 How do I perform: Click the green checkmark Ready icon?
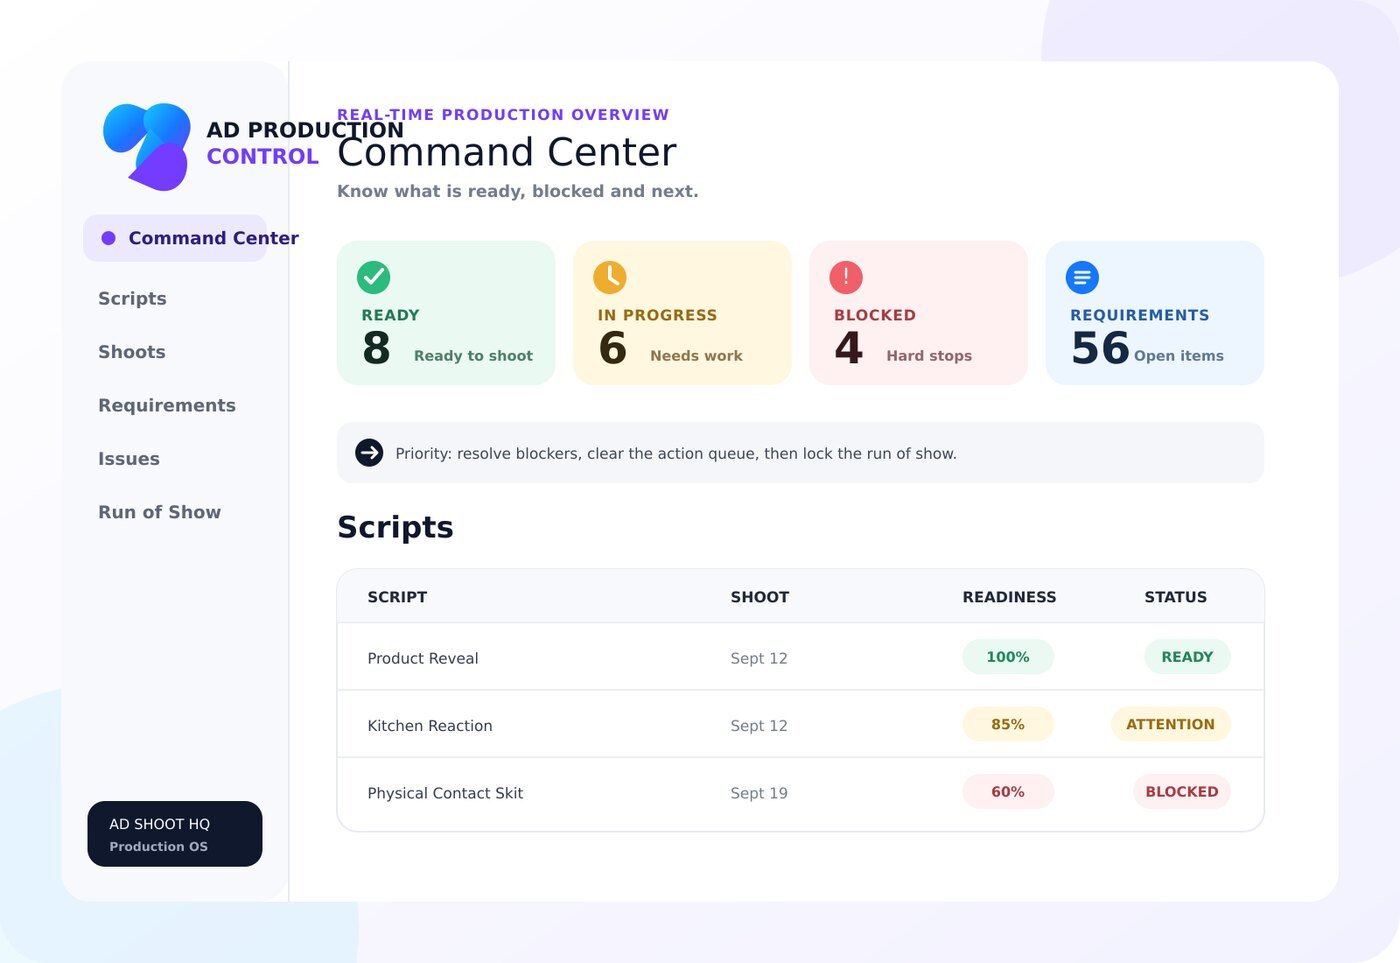(374, 277)
